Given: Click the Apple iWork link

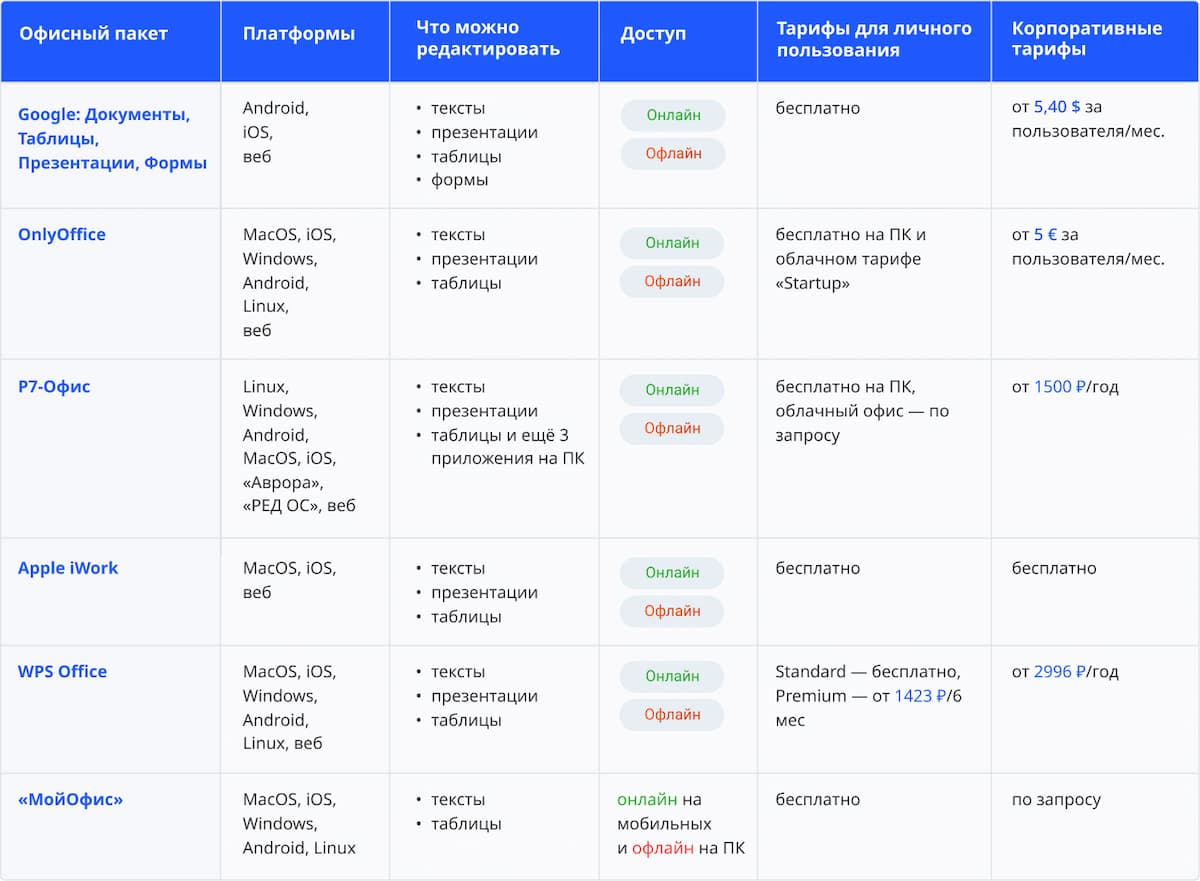Looking at the screenshot, I should (x=68, y=568).
